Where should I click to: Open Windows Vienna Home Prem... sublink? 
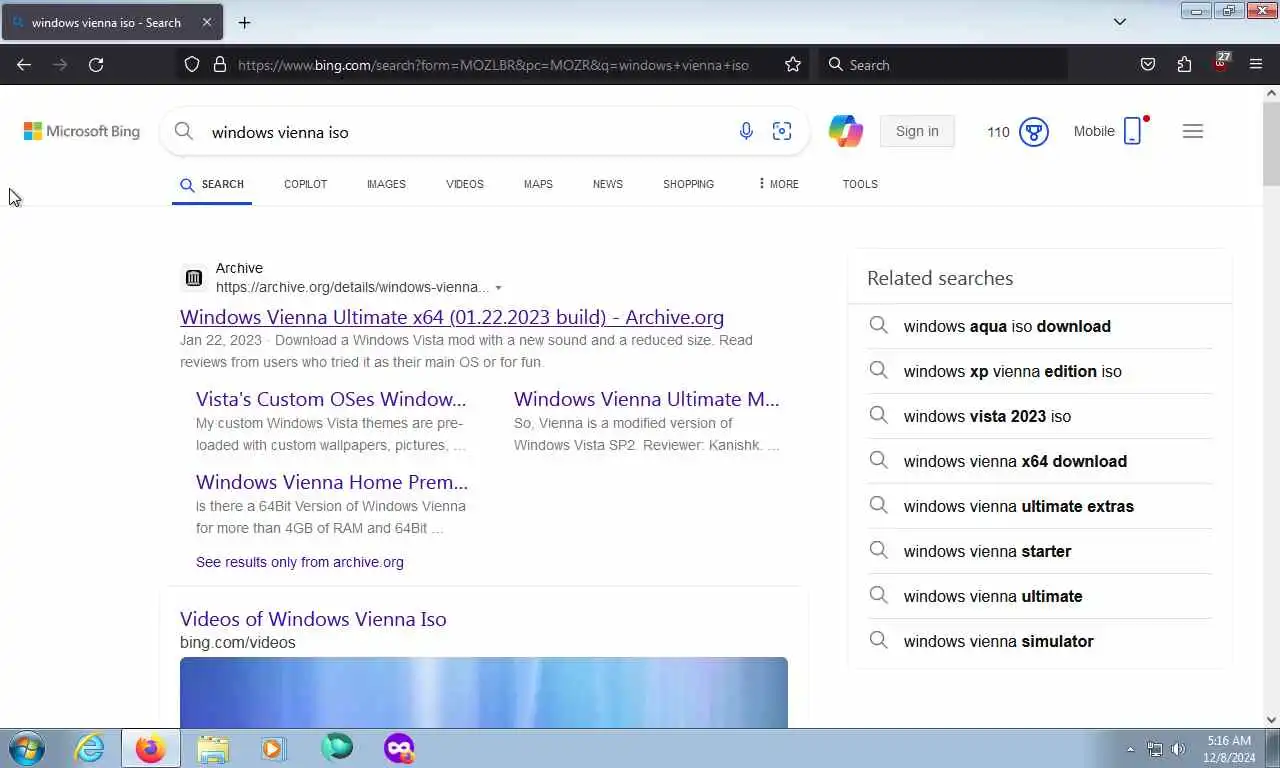coord(332,482)
